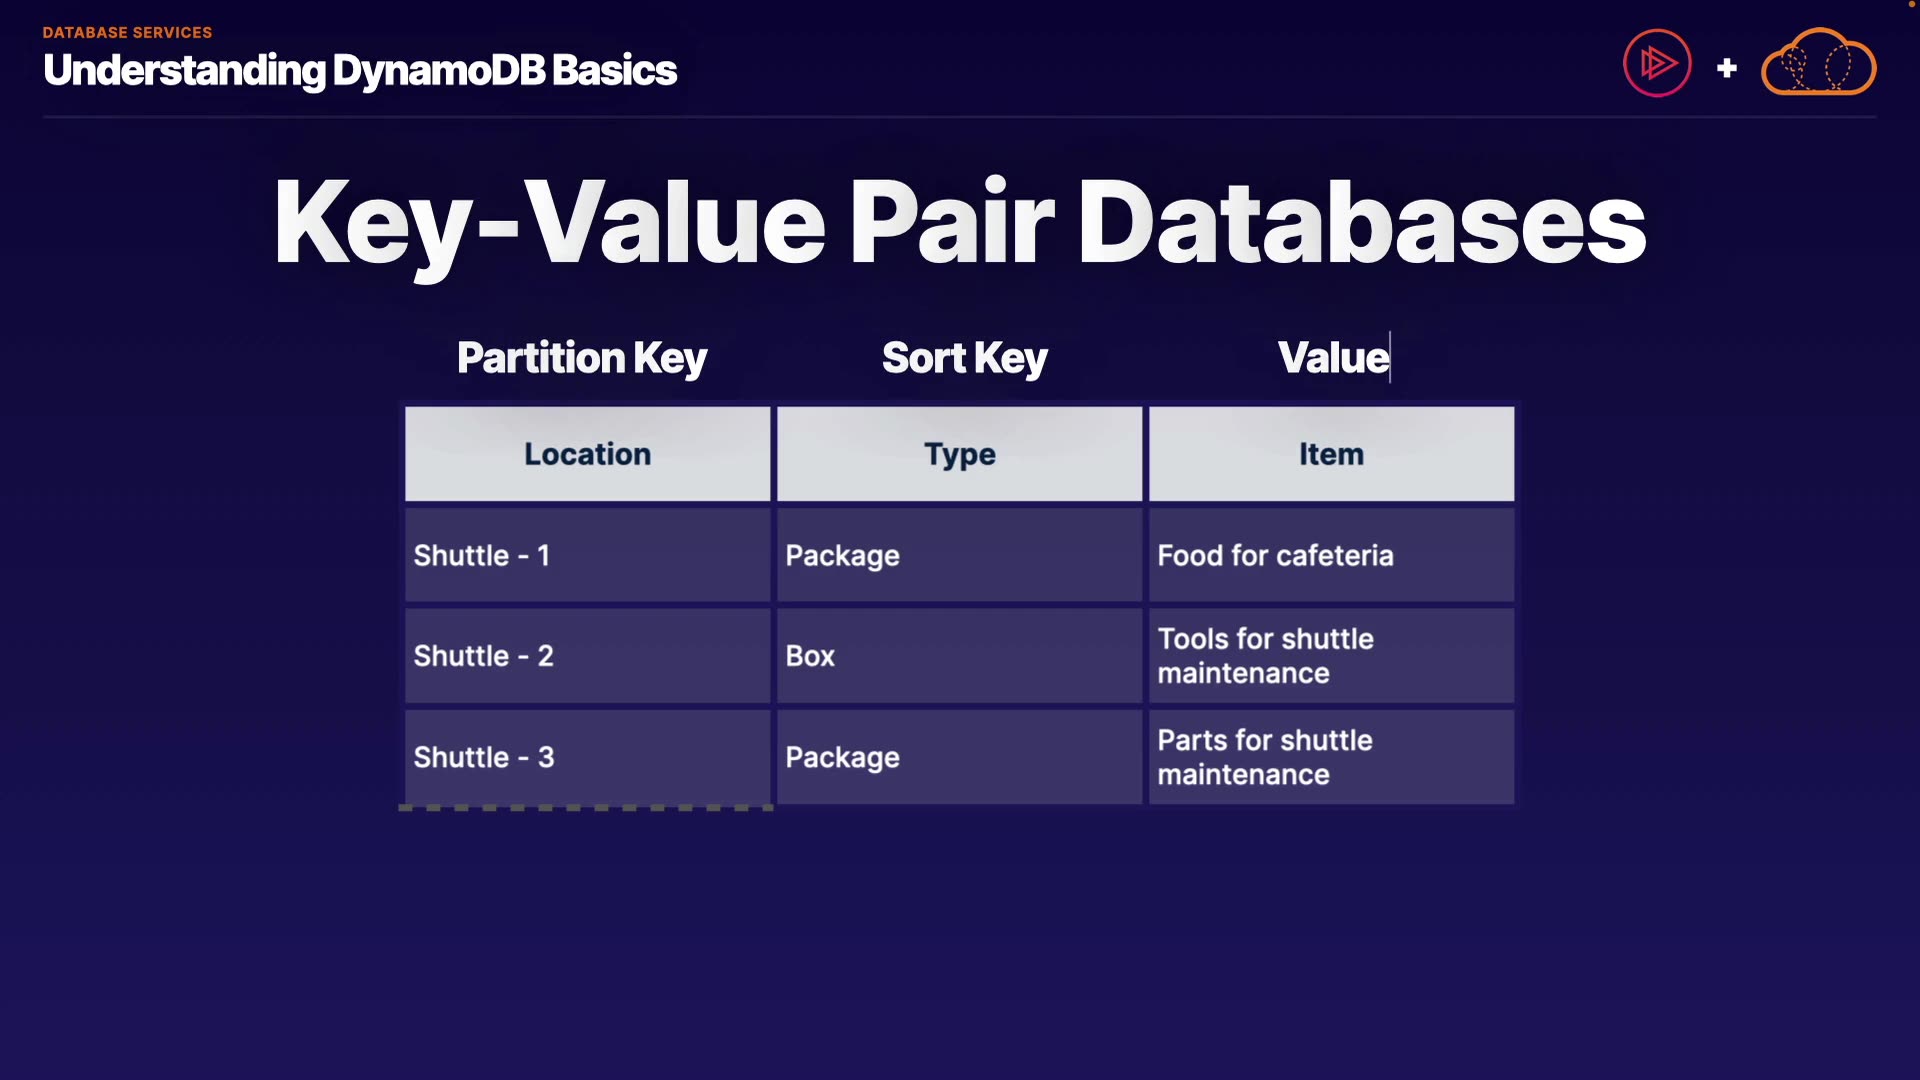
Task: Click Parts for shuttle maintenance cell
Action: (1331, 757)
